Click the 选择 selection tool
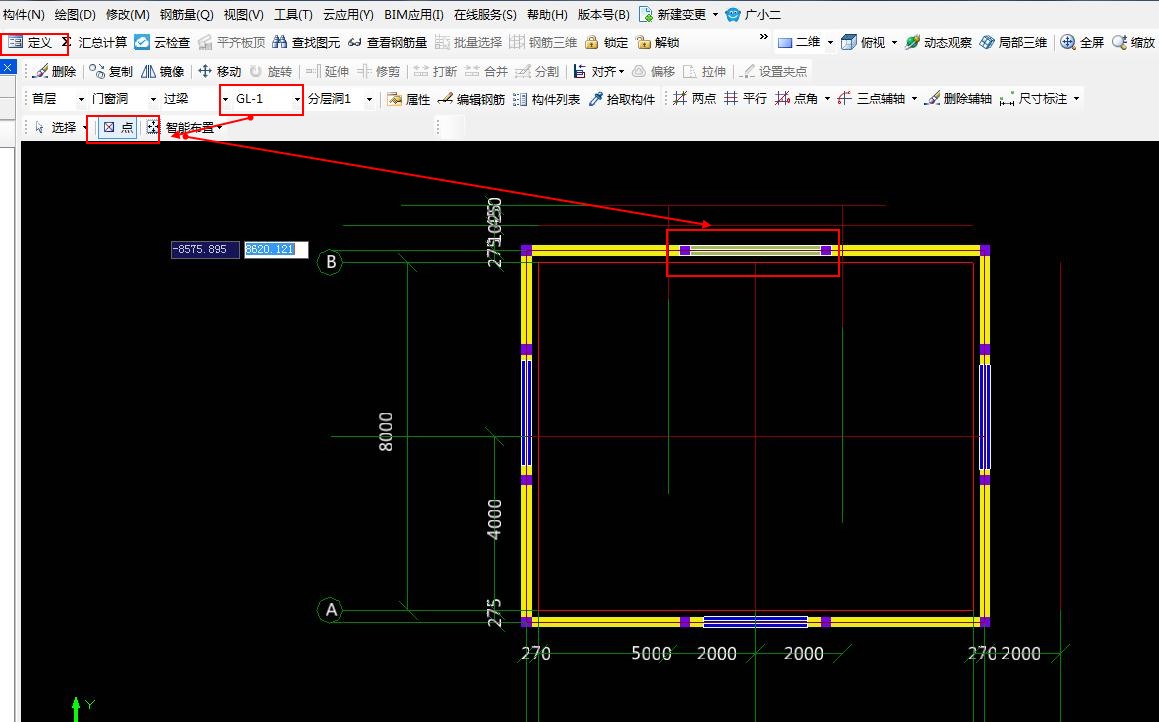Image resolution: width=1159 pixels, height=722 pixels. pos(55,128)
